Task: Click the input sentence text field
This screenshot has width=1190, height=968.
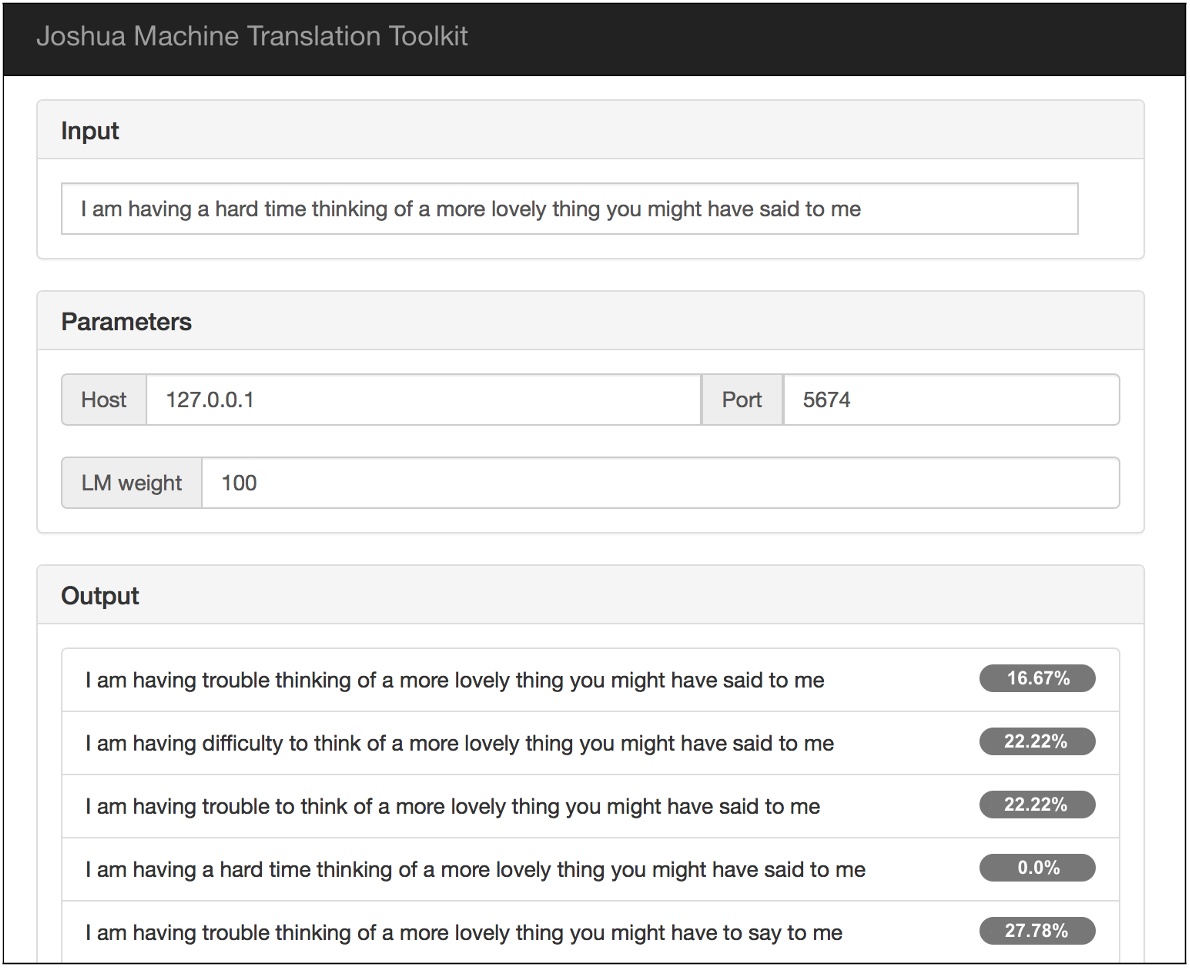Action: click(x=569, y=209)
